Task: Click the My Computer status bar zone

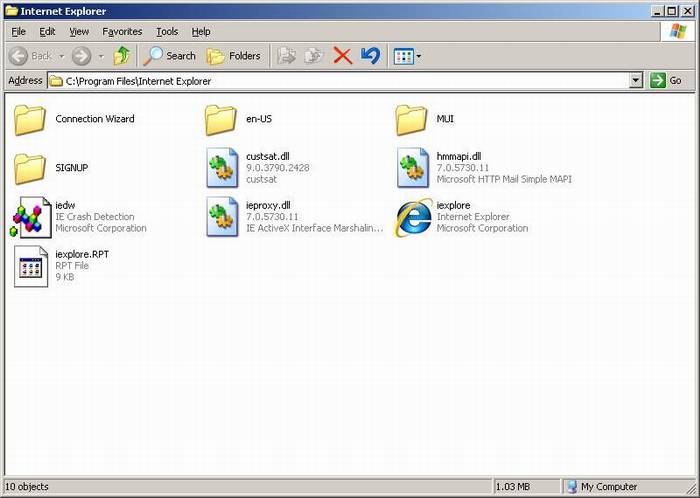Action: click(602, 486)
